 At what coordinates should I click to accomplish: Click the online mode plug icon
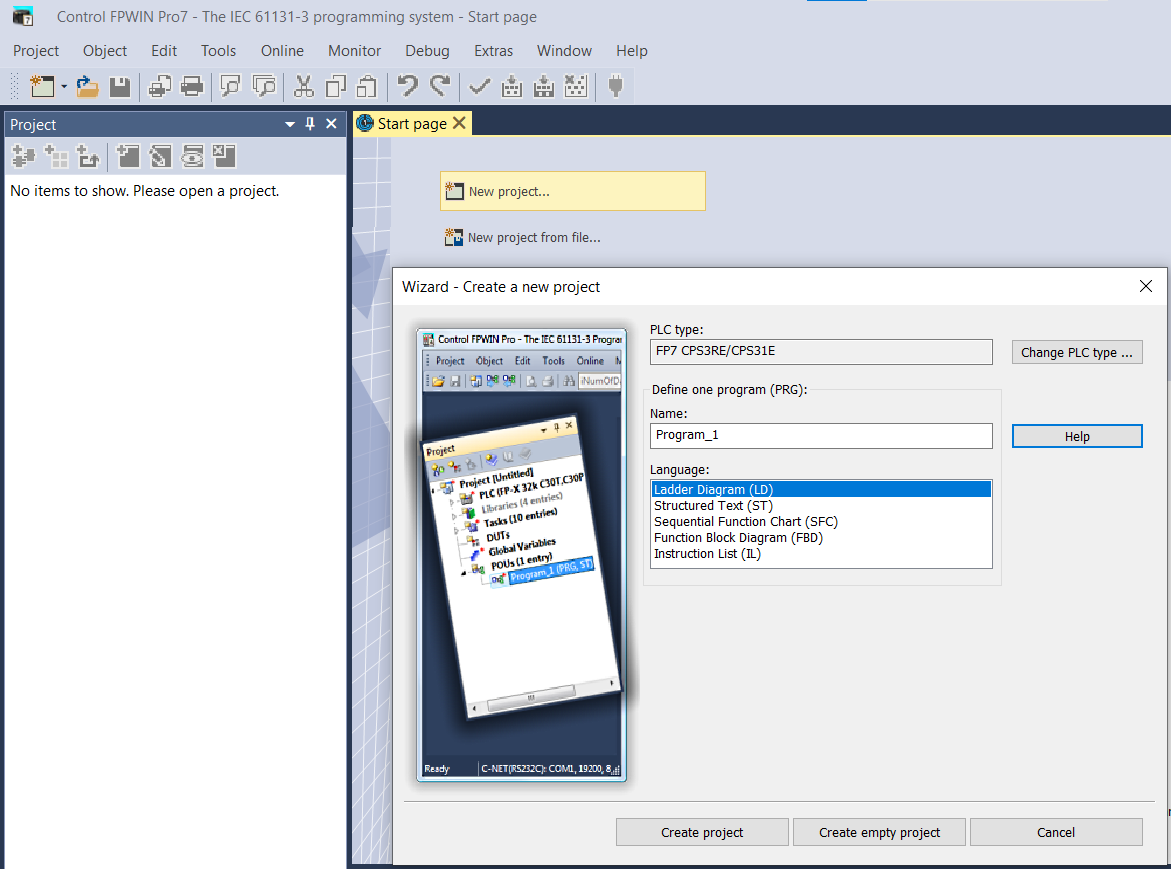616,87
